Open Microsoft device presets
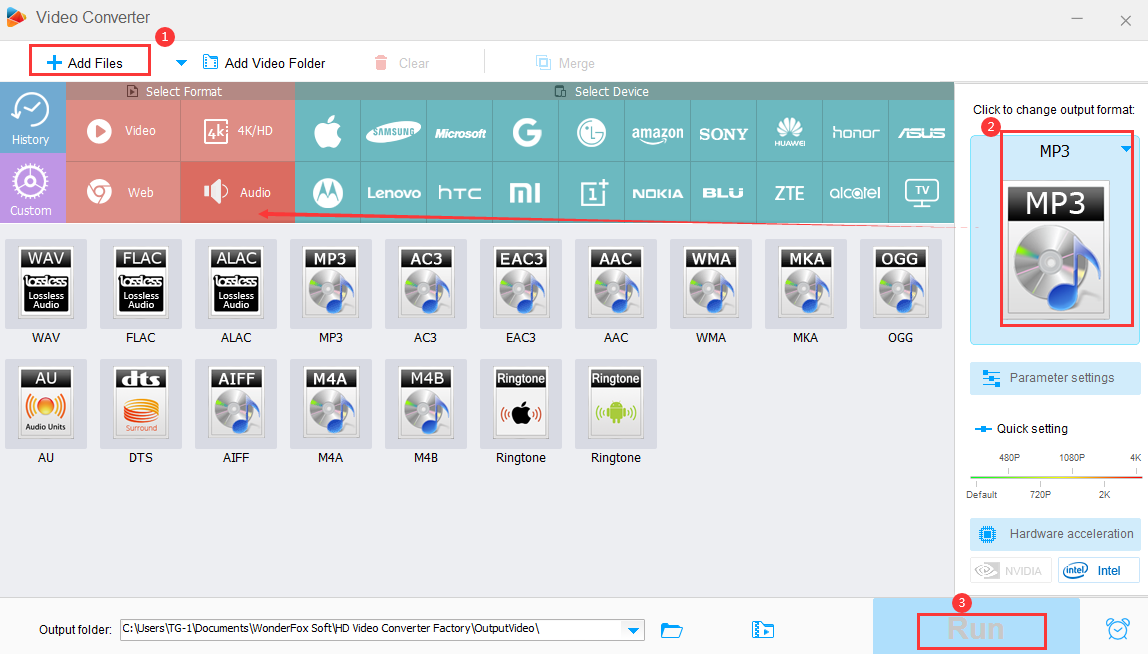Viewport: 1148px width, 654px height. [460, 132]
